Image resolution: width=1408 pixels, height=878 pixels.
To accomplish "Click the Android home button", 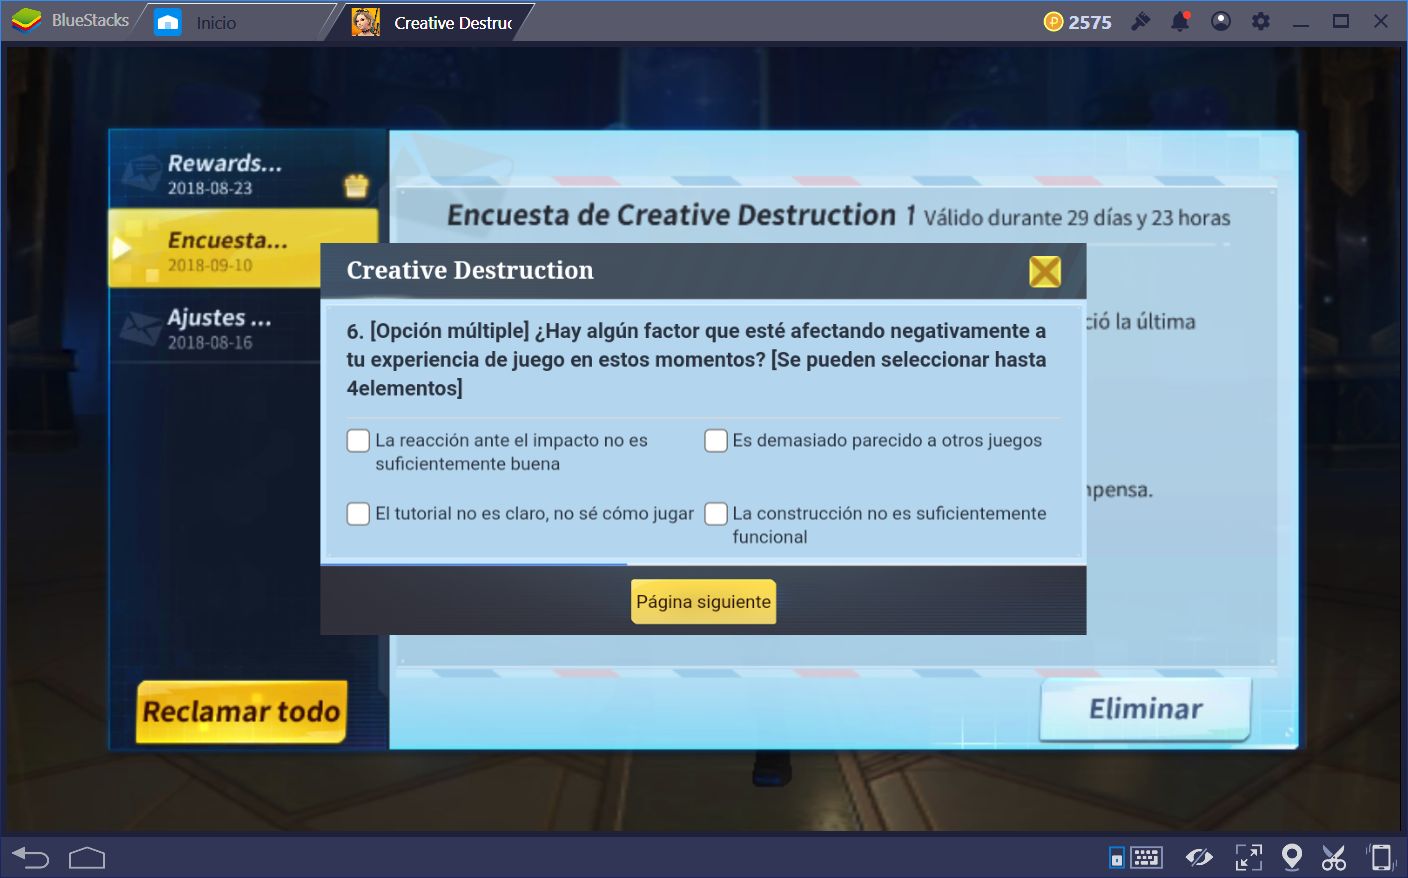I will [87, 857].
